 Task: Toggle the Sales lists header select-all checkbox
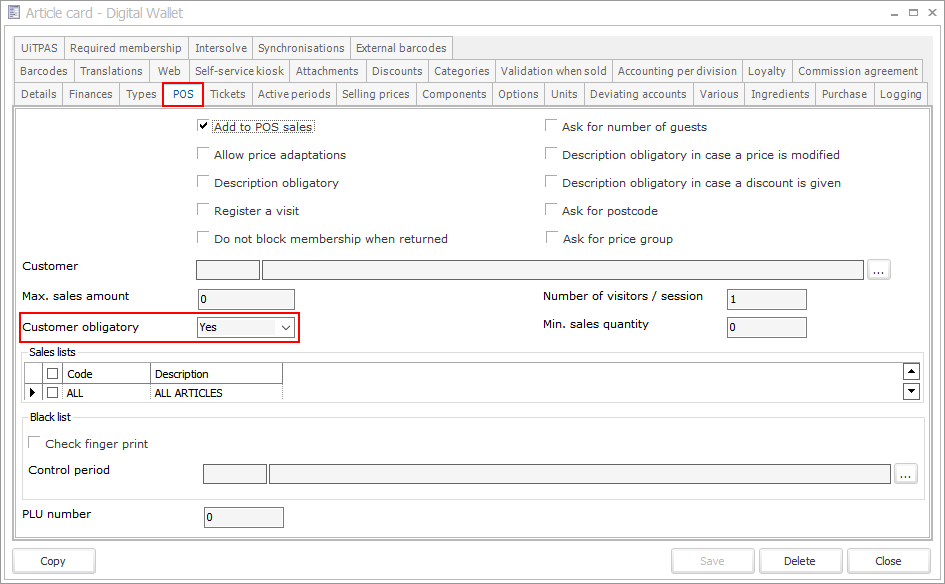tap(53, 373)
